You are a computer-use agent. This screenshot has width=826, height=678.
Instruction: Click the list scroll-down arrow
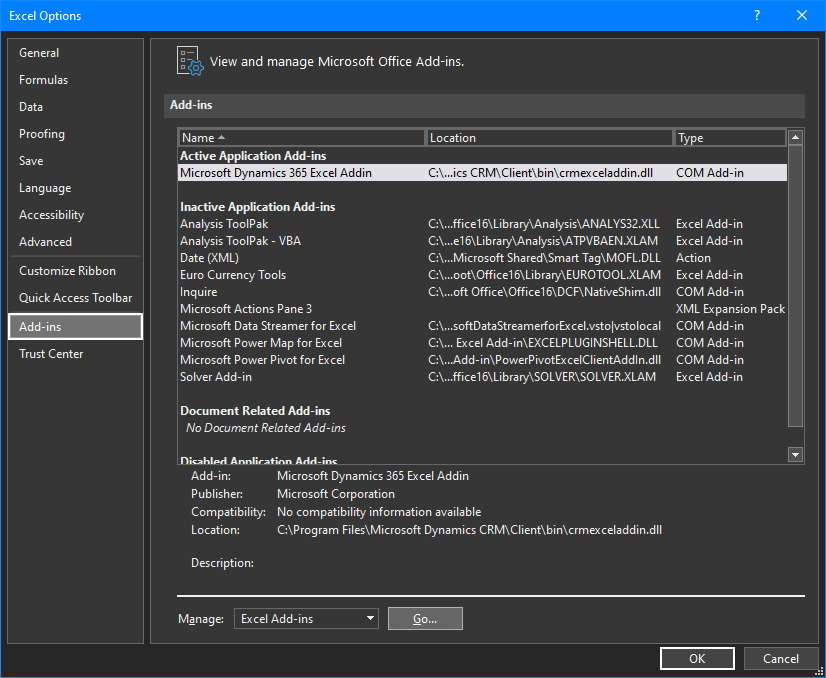[795, 454]
